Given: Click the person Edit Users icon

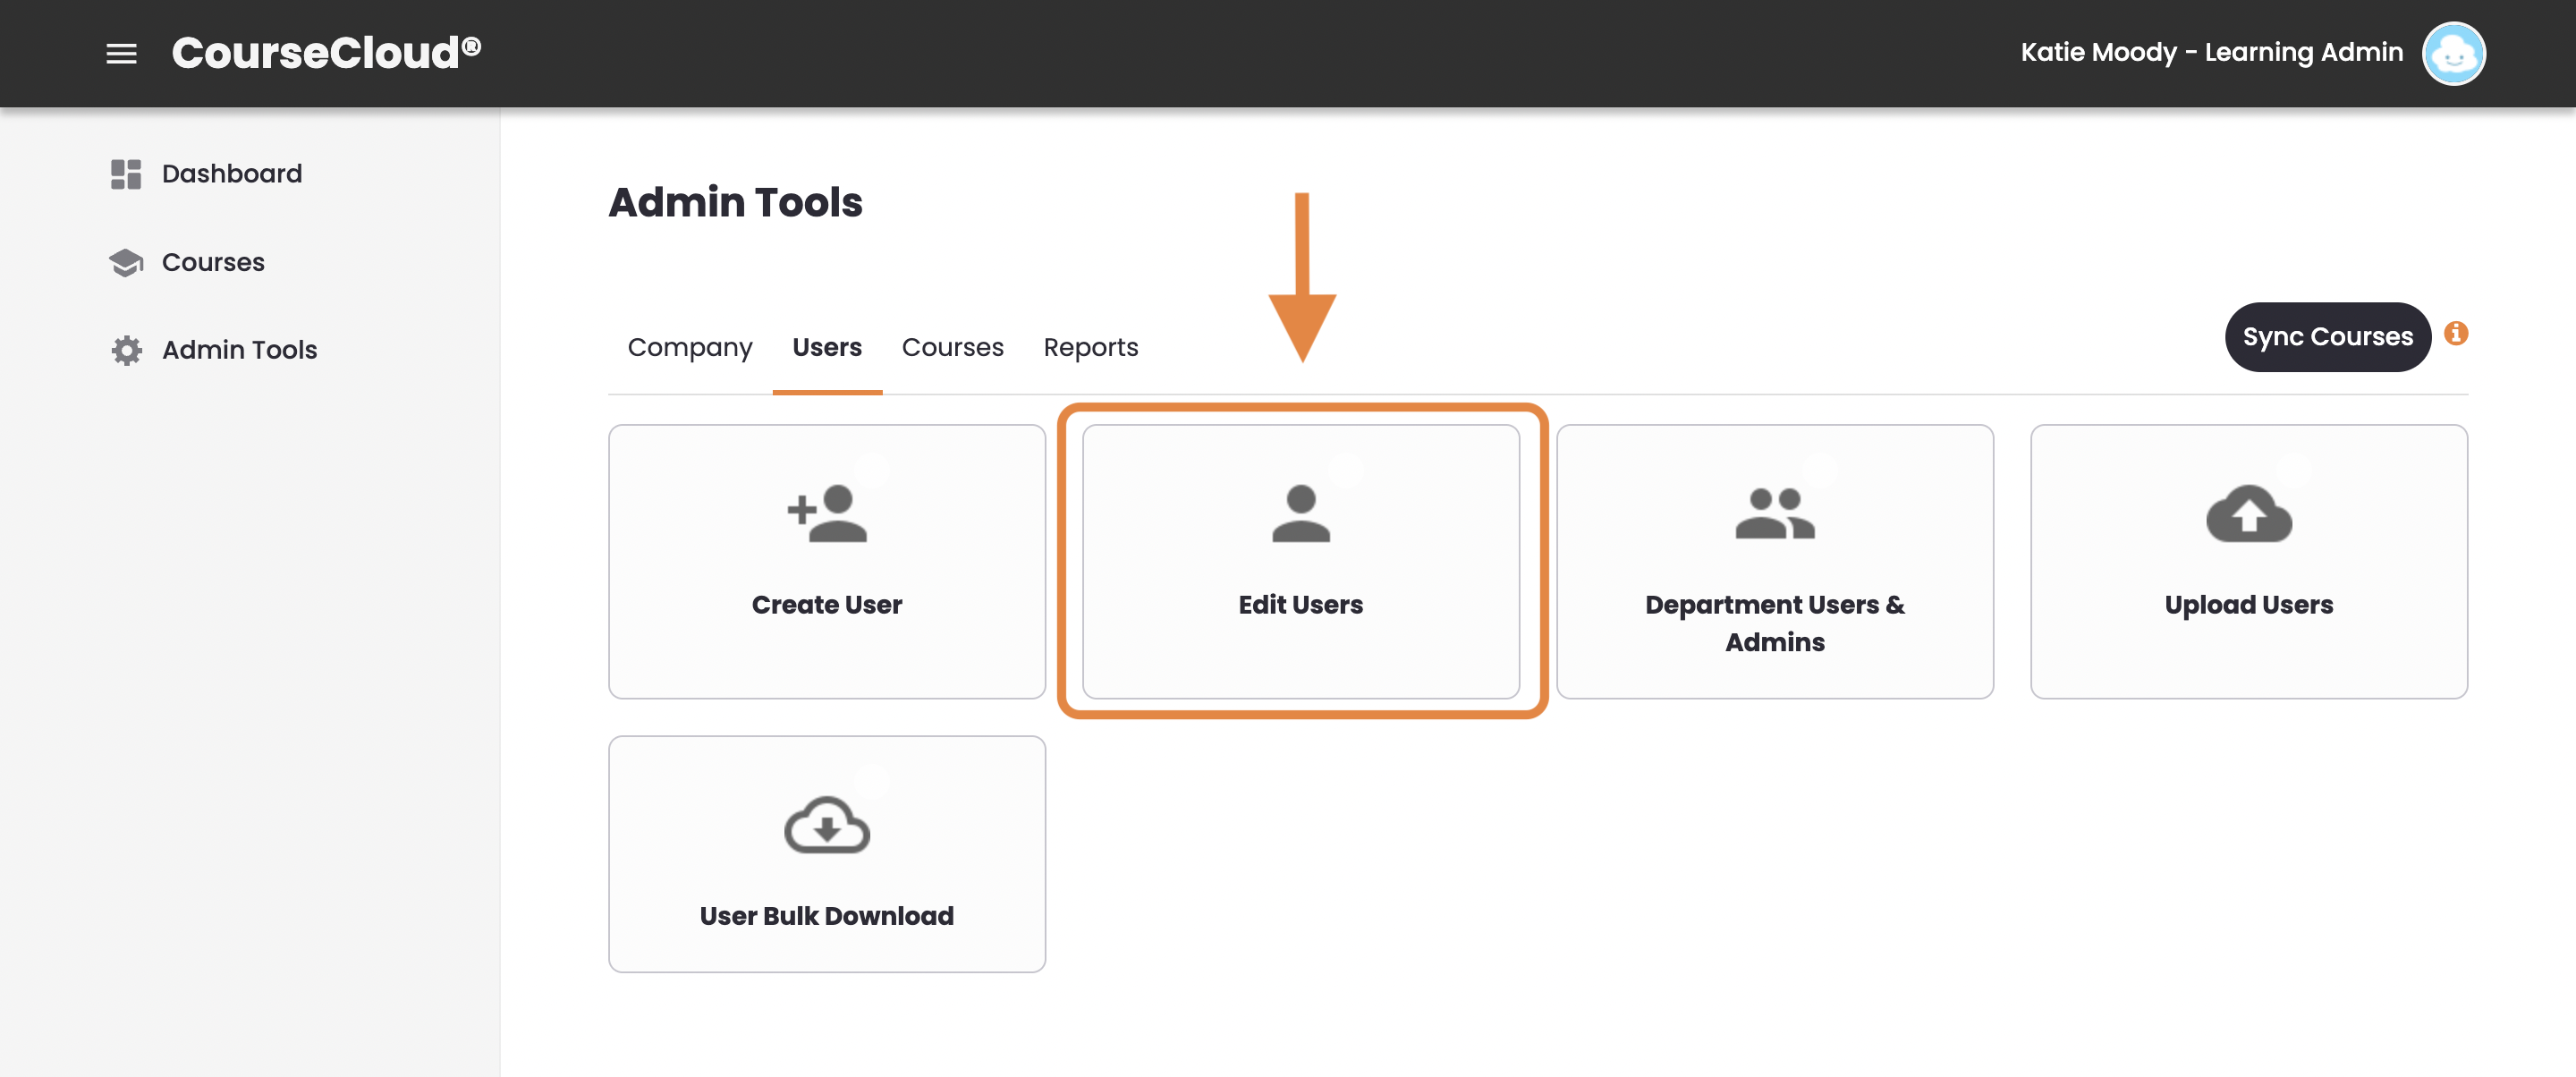Looking at the screenshot, I should tap(1300, 513).
